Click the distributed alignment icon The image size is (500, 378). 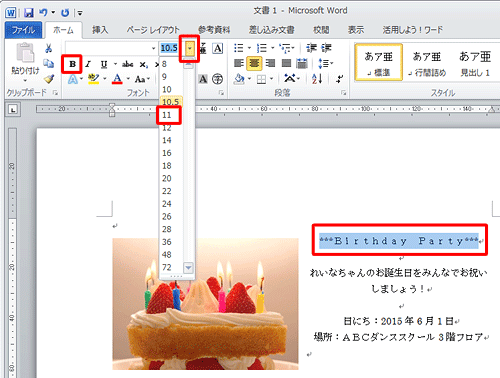click(x=302, y=63)
